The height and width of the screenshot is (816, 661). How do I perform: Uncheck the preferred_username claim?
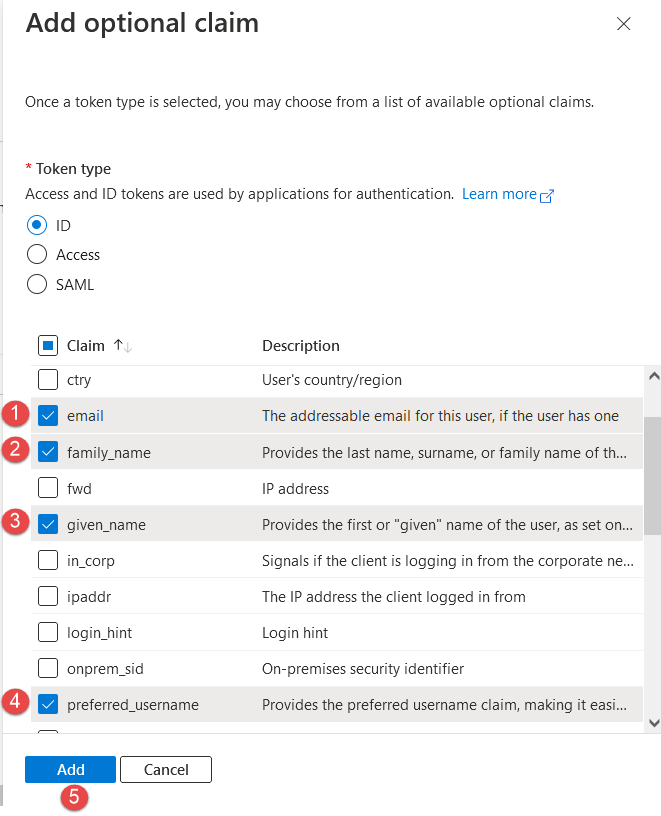(48, 705)
